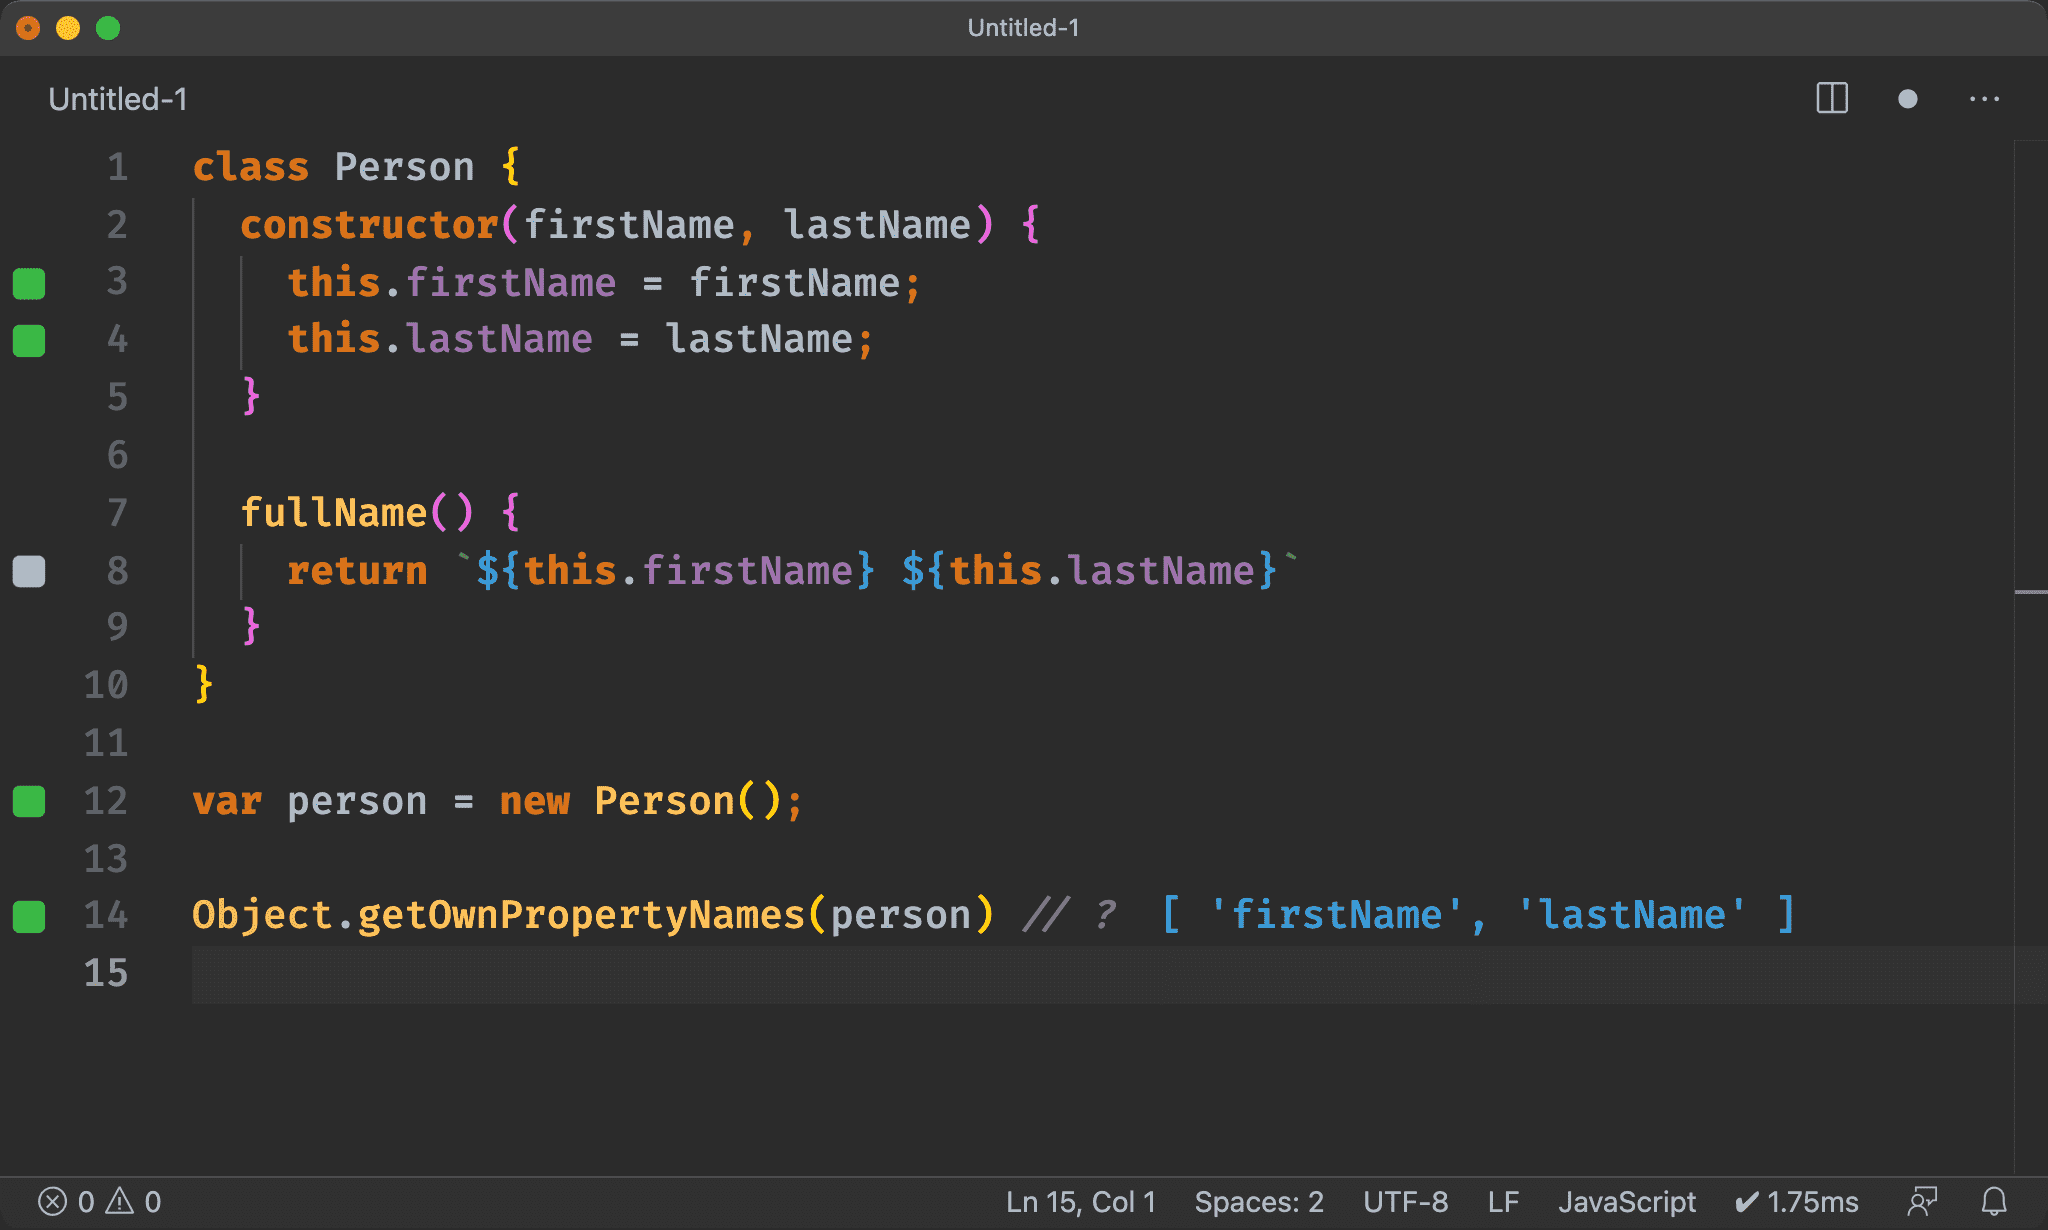
Task: Open the More Actions ellipsis menu
Action: [x=1984, y=99]
